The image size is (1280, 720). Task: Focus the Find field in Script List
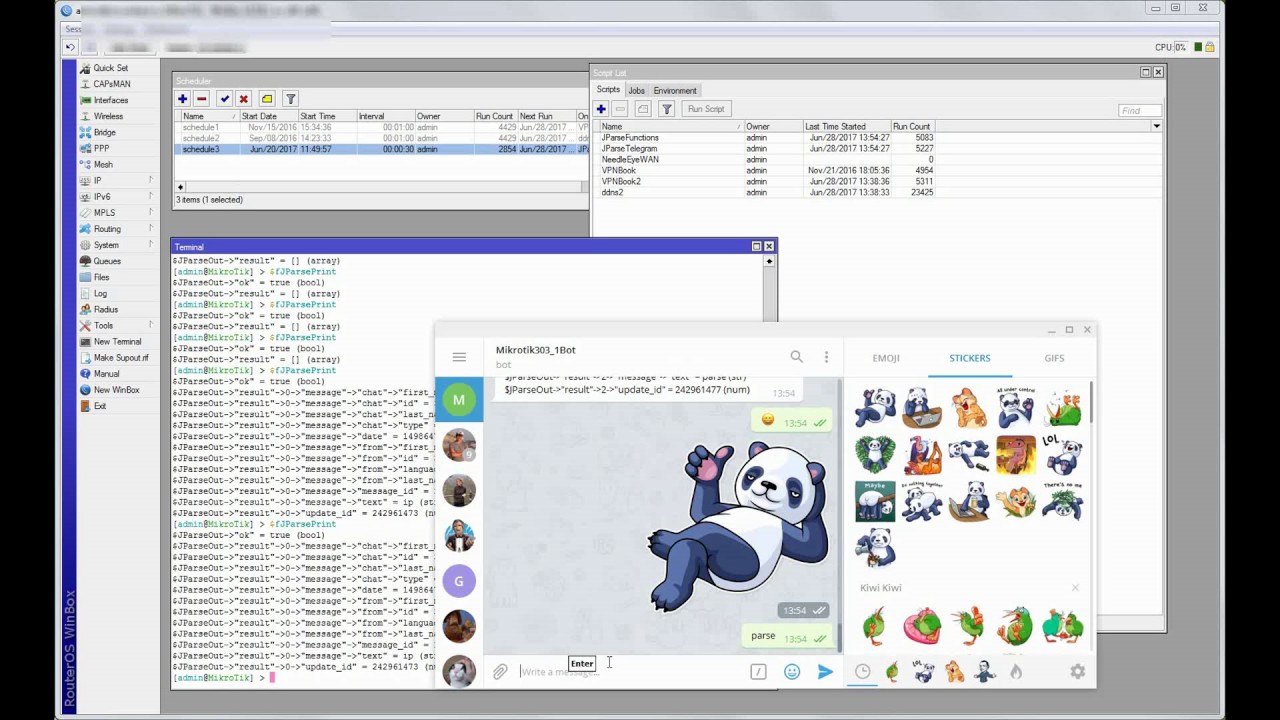(x=1140, y=110)
